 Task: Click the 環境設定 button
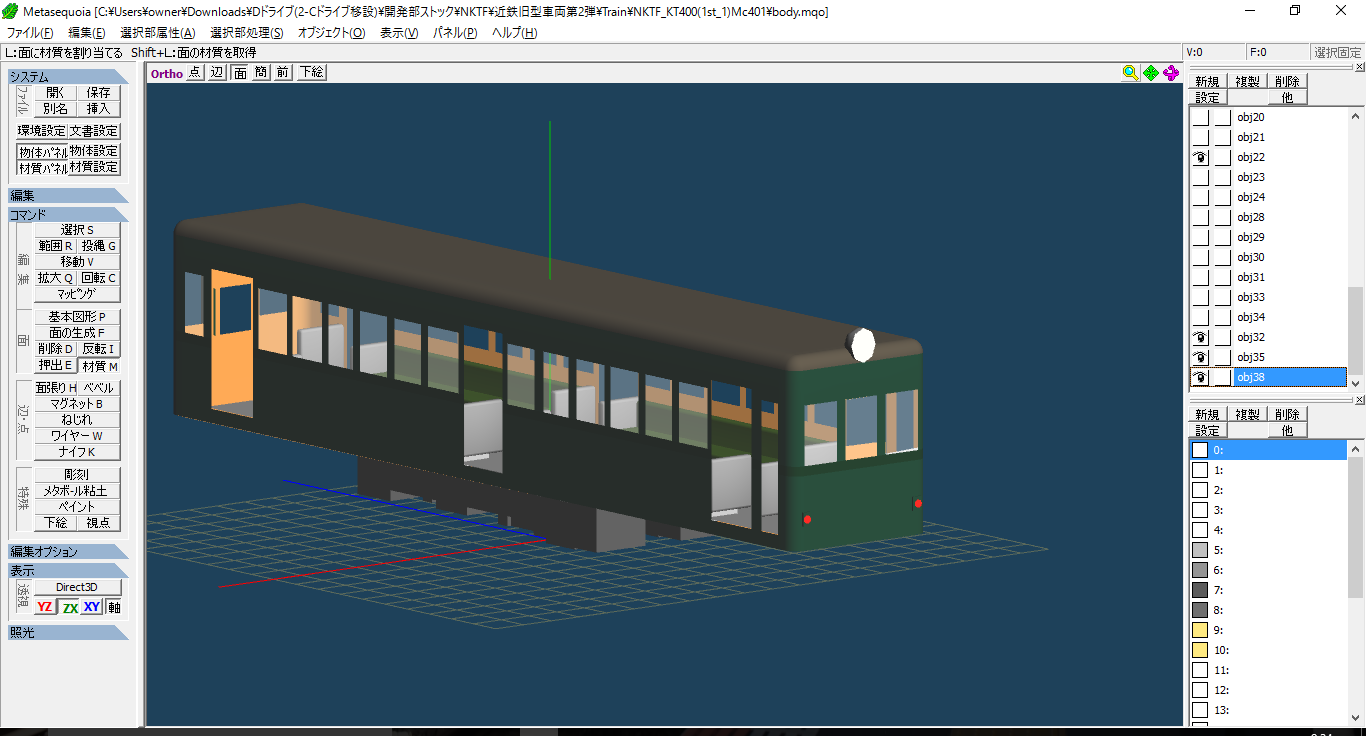click(42, 131)
